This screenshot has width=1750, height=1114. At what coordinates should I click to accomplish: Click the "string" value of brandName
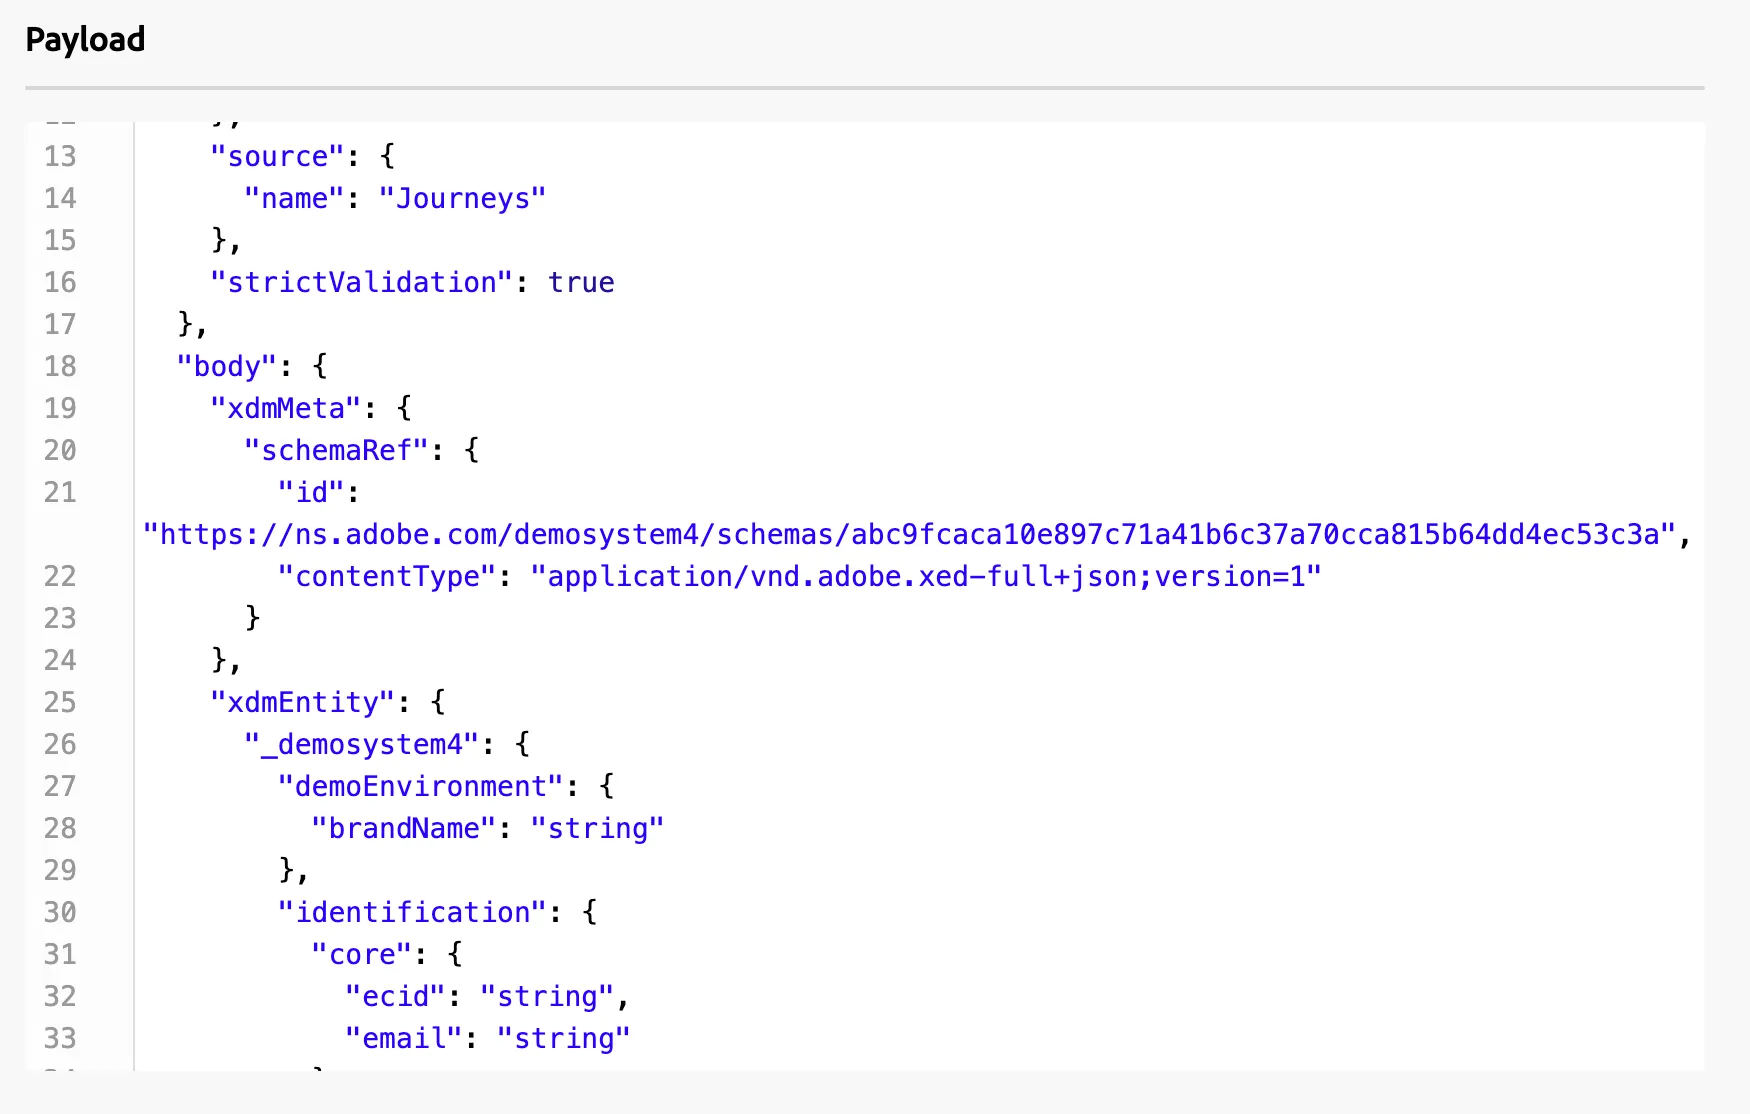(x=598, y=828)
